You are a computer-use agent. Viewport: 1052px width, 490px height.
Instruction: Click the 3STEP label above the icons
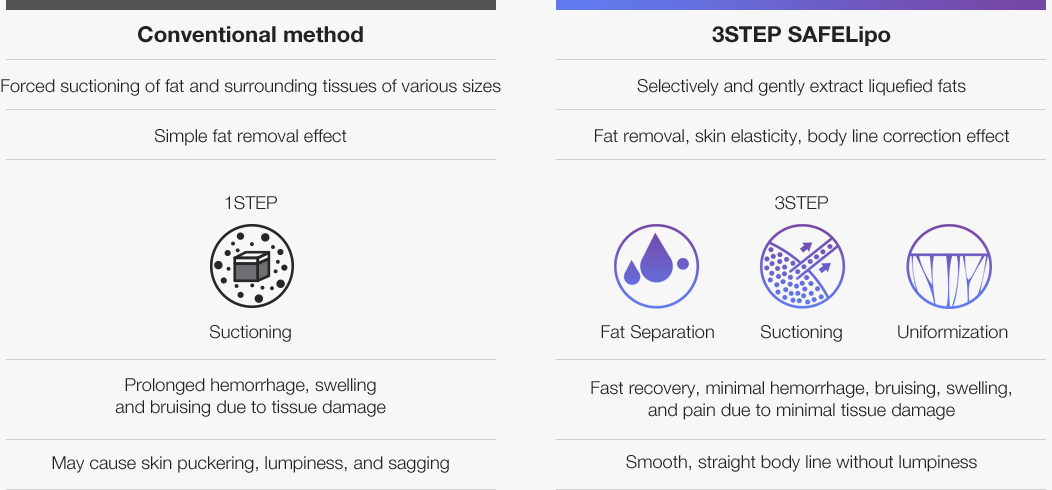pyautogui.click(x=801, y=203)
